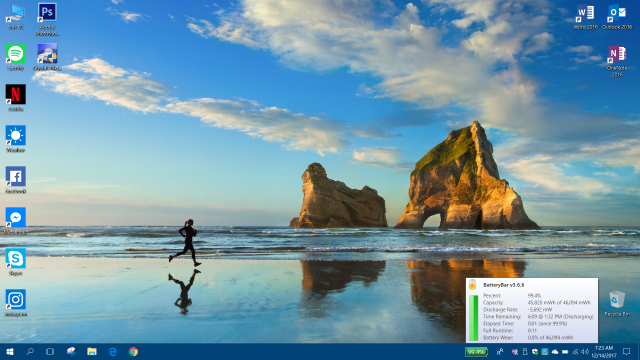The height and width of the screenshot is (360, 640).
Task: Select the Outlook 2016 shortcut
Action: pyautogui.click(x=617, y=17)
